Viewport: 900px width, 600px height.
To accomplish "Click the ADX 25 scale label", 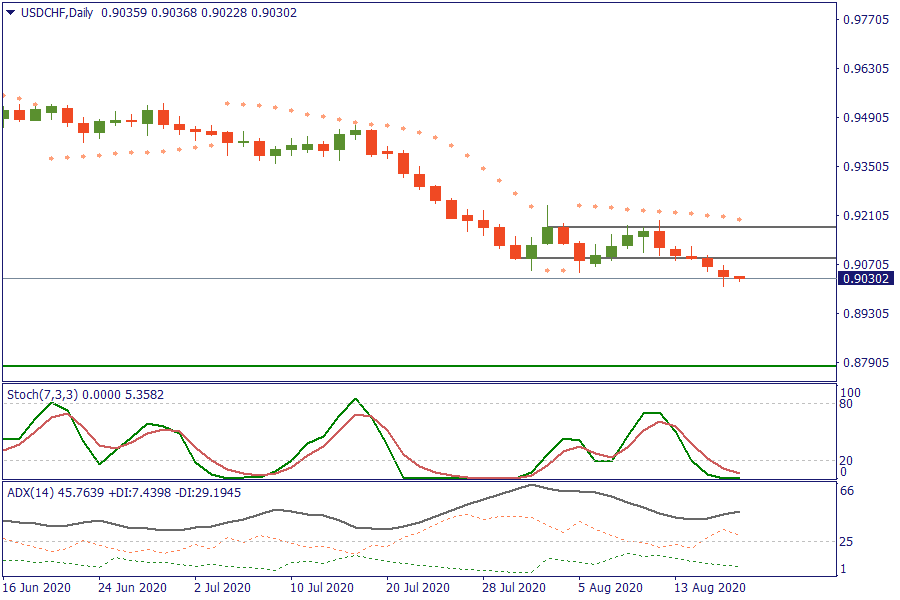I will pyautogui.click(x=847, y=541).
